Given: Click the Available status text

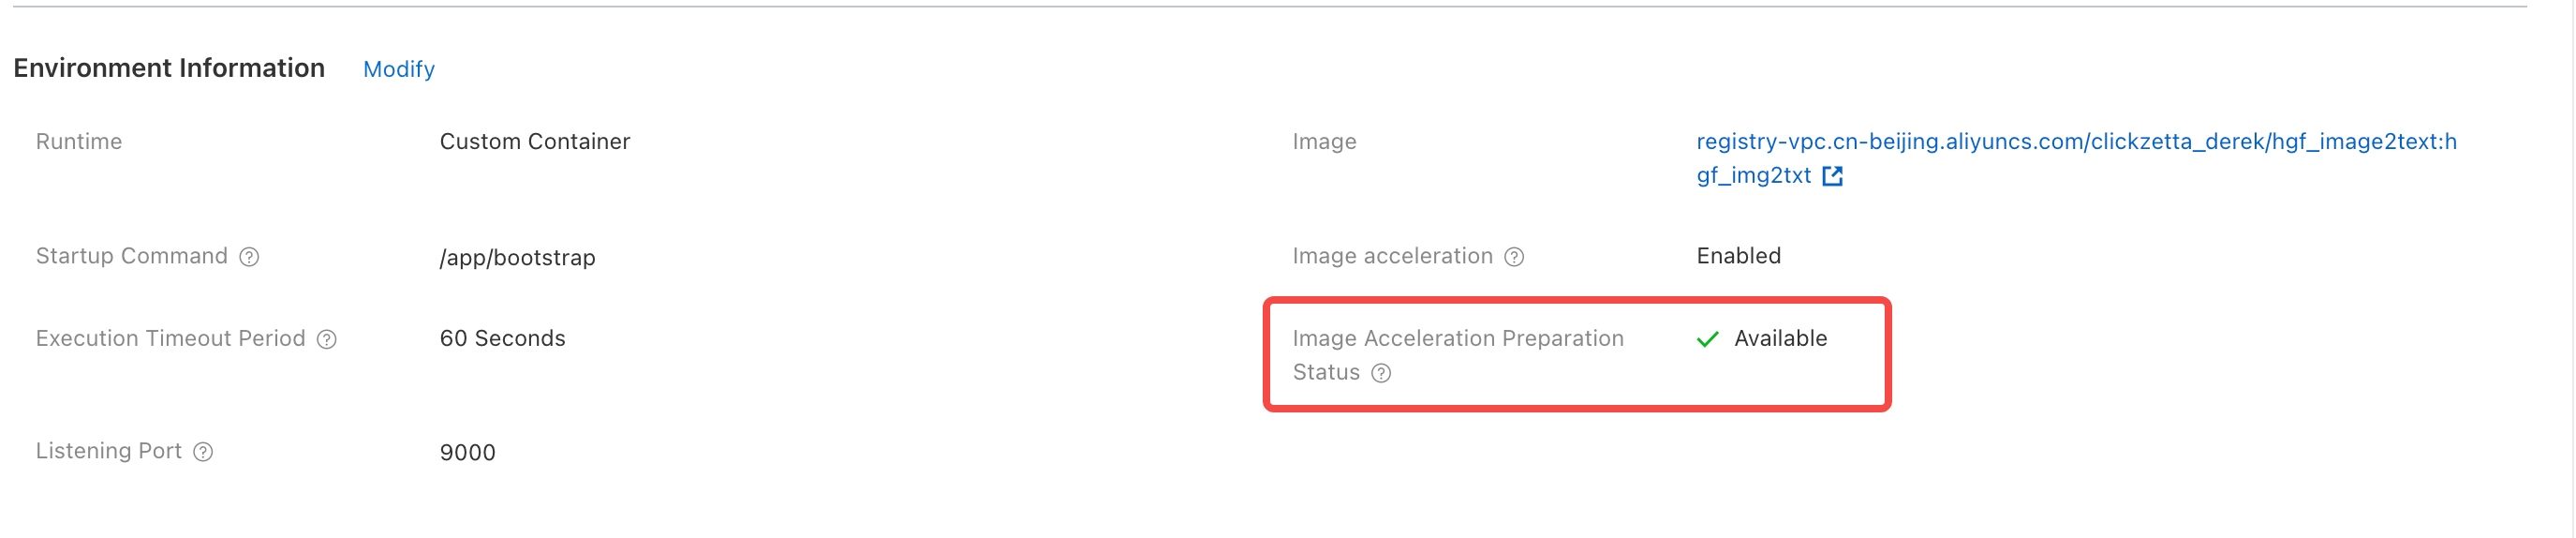Looking at the screenshot, I should point(1780,338).
